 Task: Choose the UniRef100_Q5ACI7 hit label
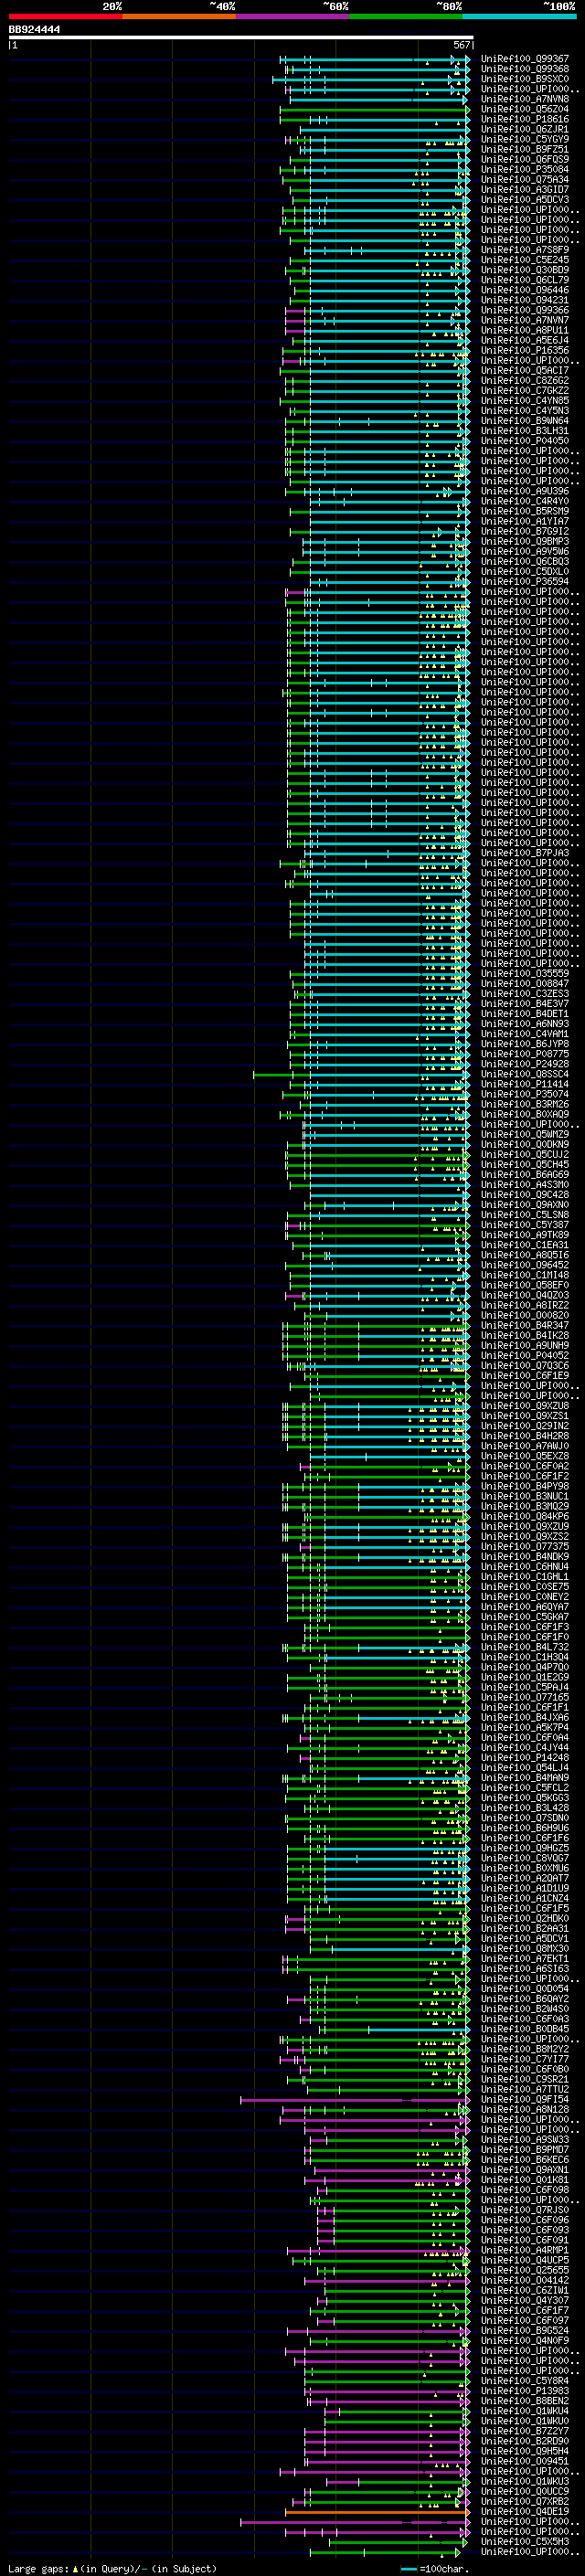pos(525,370)
